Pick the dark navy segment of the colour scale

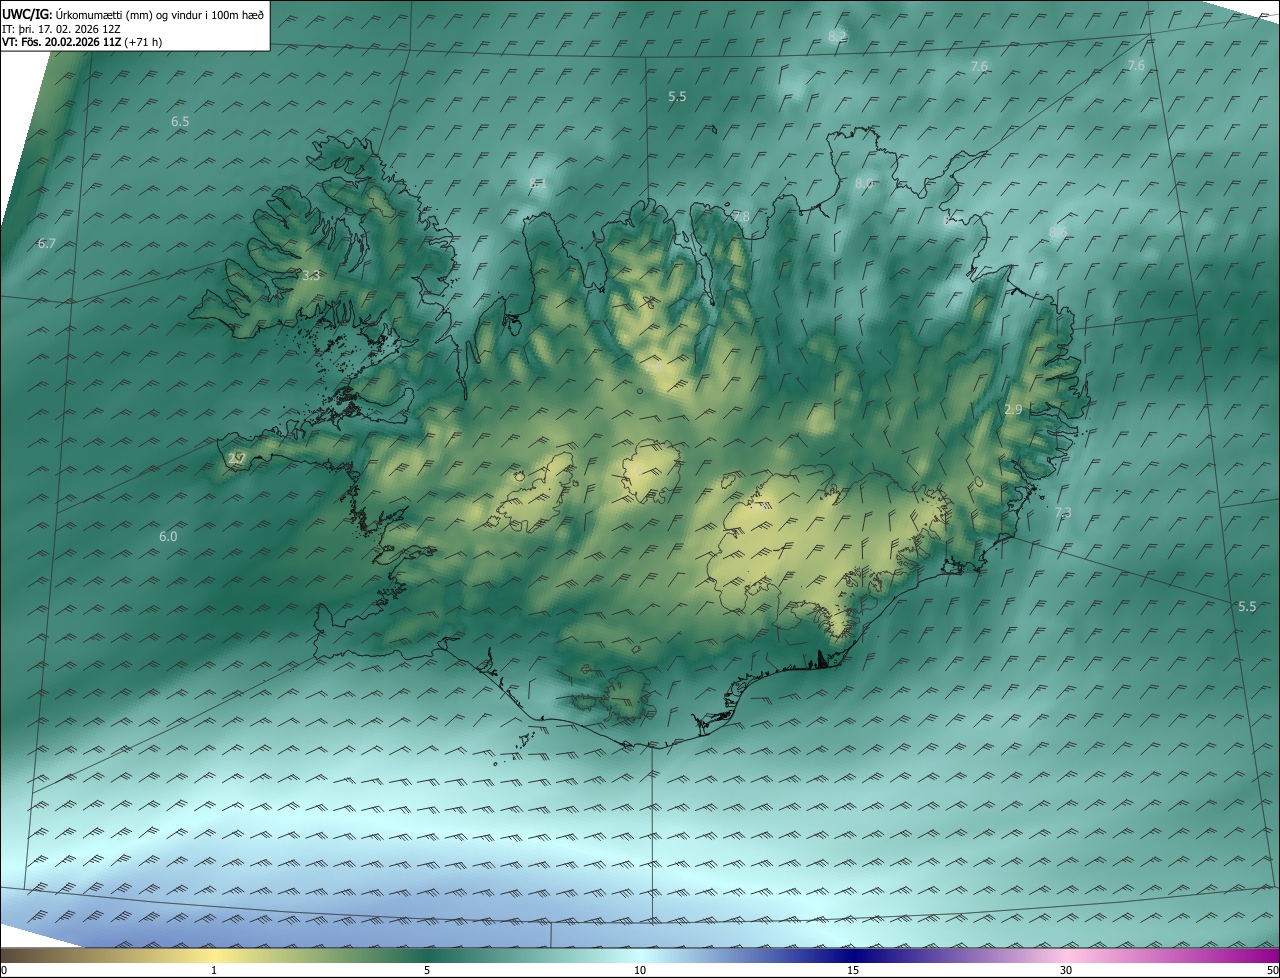[853, 955]
